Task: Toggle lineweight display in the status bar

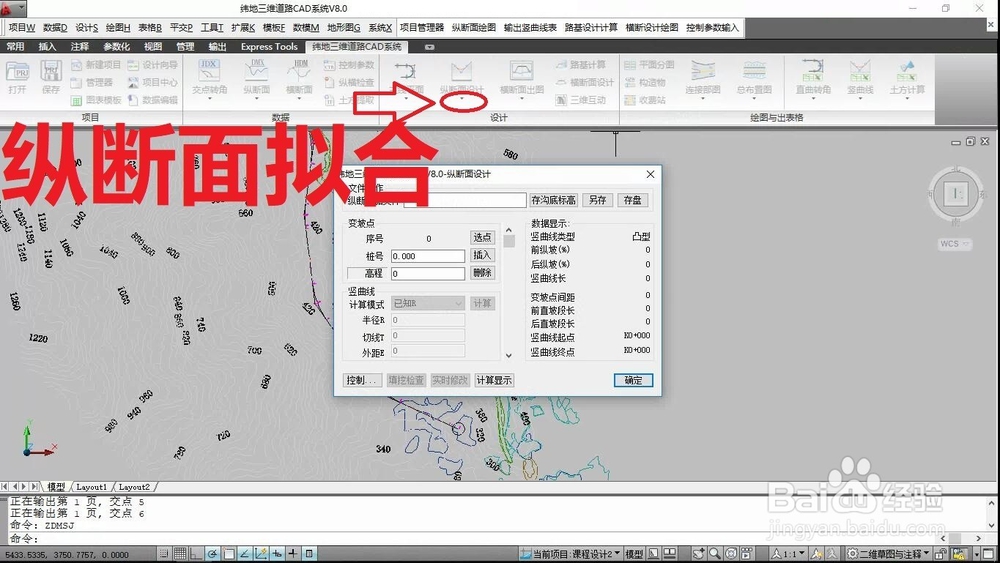Action: point(293,554)
